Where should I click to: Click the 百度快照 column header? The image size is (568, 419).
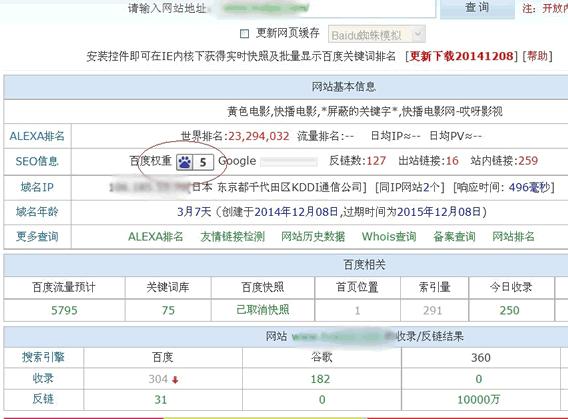(263, 287)
